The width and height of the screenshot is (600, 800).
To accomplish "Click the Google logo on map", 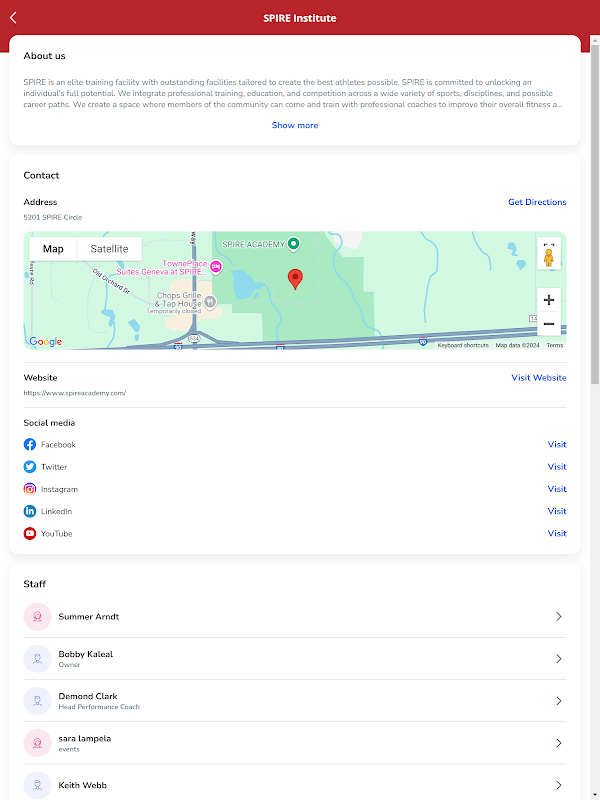I will coord(45,342).
